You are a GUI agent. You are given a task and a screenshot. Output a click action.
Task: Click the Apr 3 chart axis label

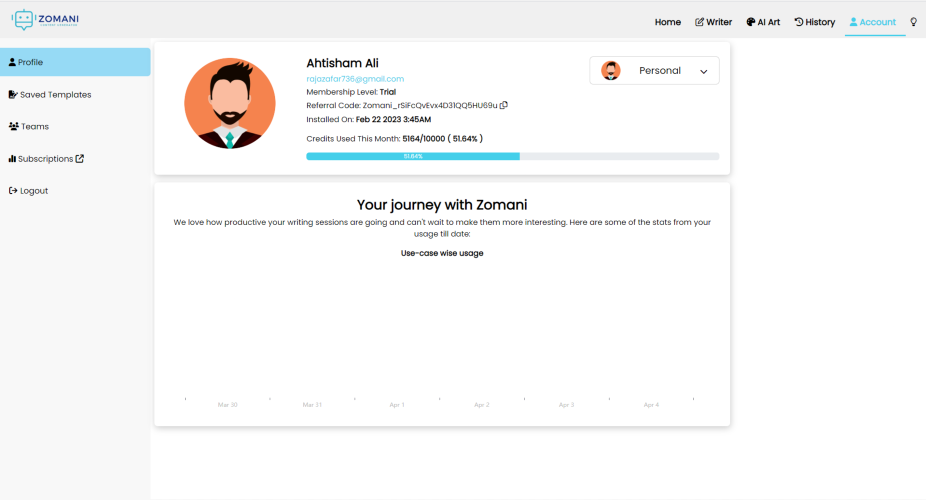click(566, 405)
